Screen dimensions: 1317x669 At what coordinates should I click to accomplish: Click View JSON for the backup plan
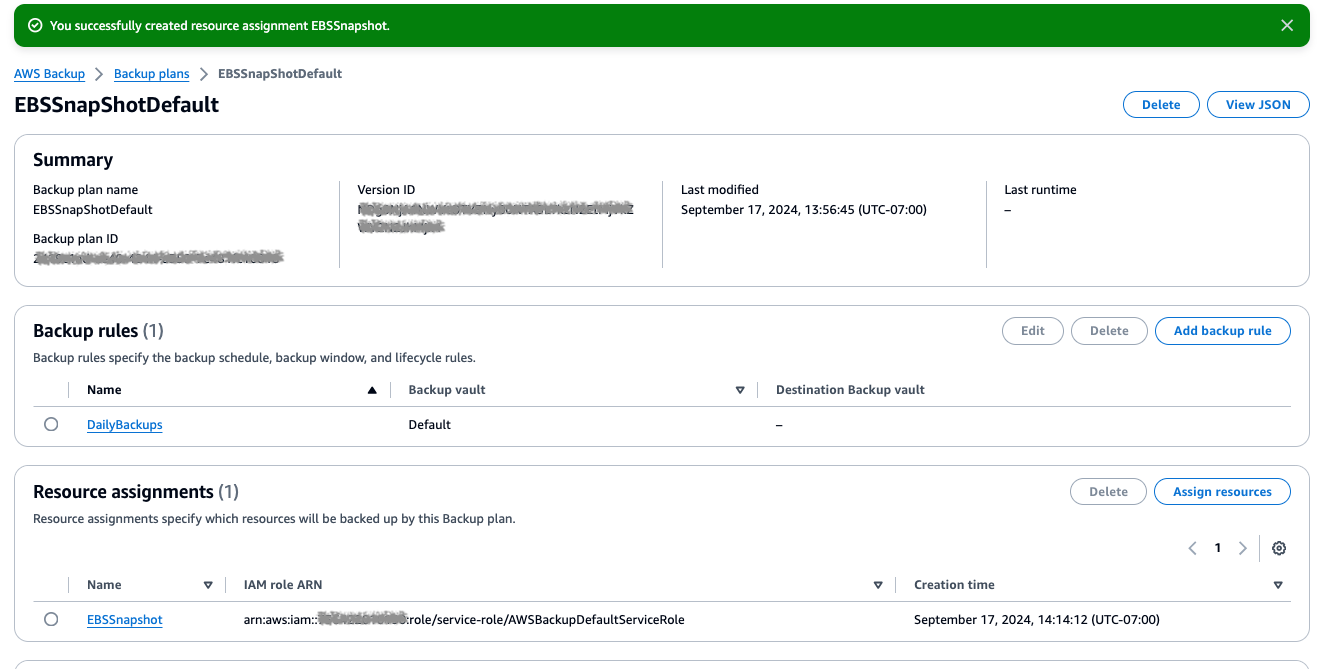[1258, 104]
